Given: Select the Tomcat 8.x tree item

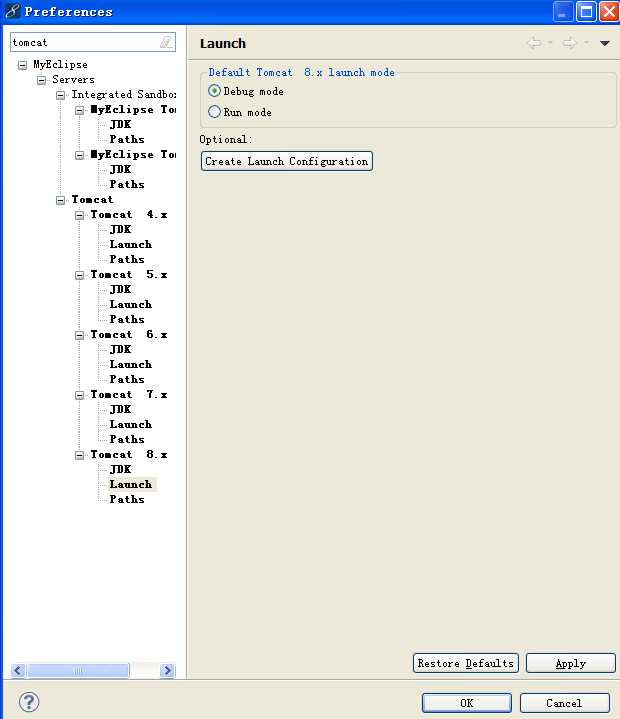Looking at the screenshot, I should pos(129,454).
